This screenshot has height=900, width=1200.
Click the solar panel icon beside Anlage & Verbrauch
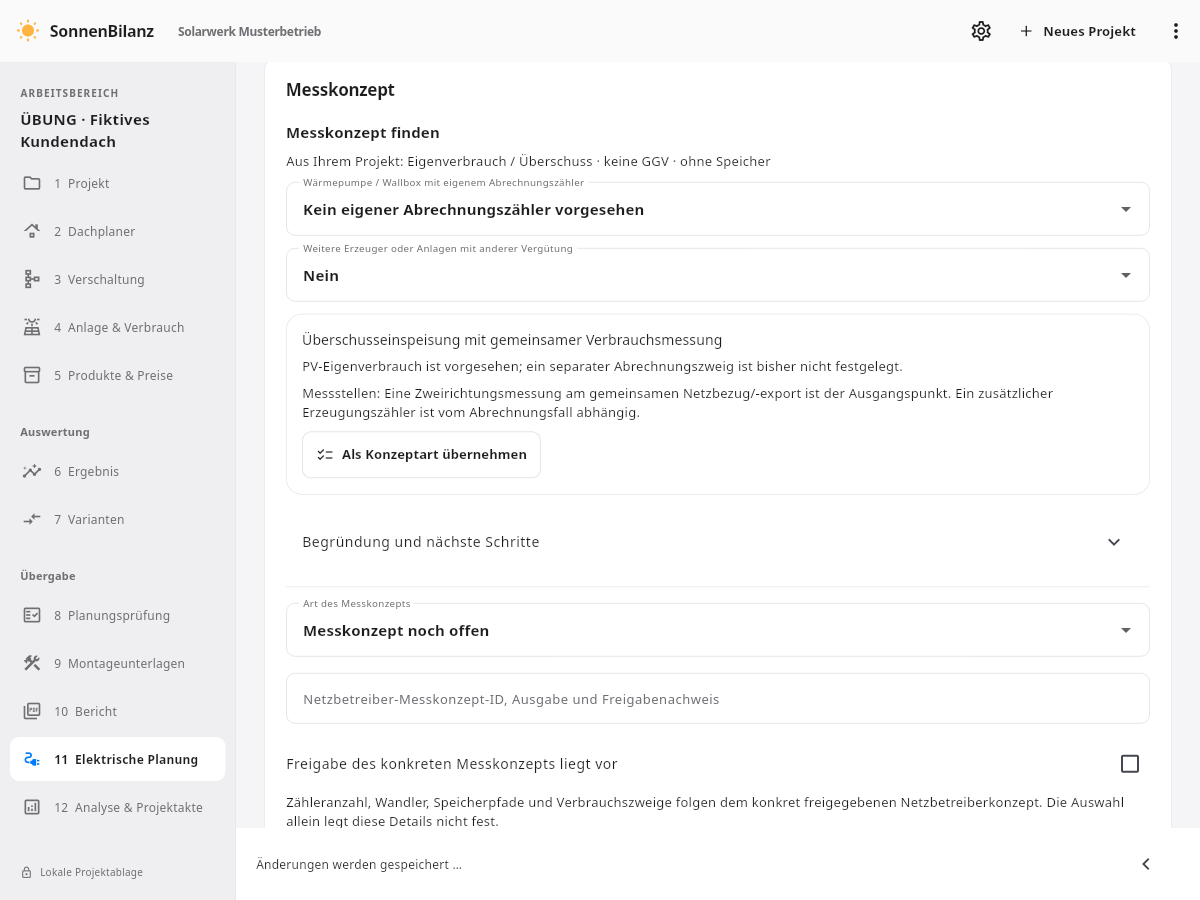click(x=32, y=327)
